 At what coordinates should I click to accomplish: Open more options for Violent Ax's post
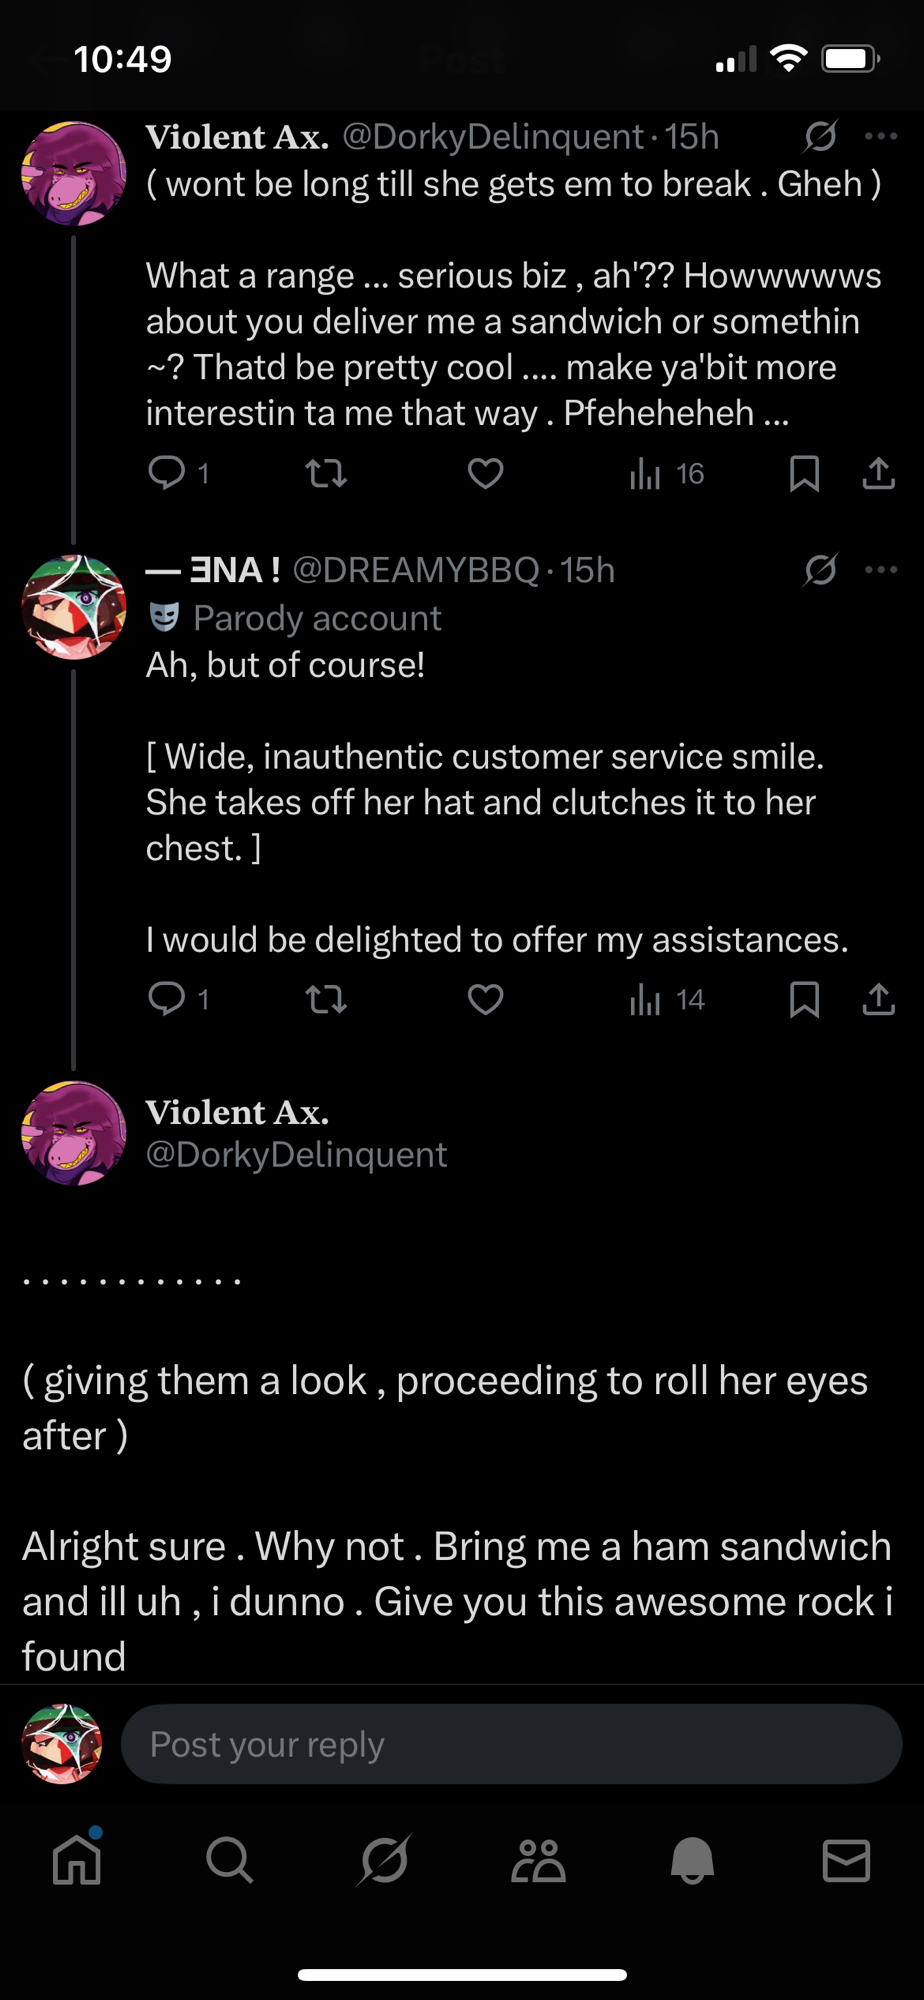[x=881, y=136]
